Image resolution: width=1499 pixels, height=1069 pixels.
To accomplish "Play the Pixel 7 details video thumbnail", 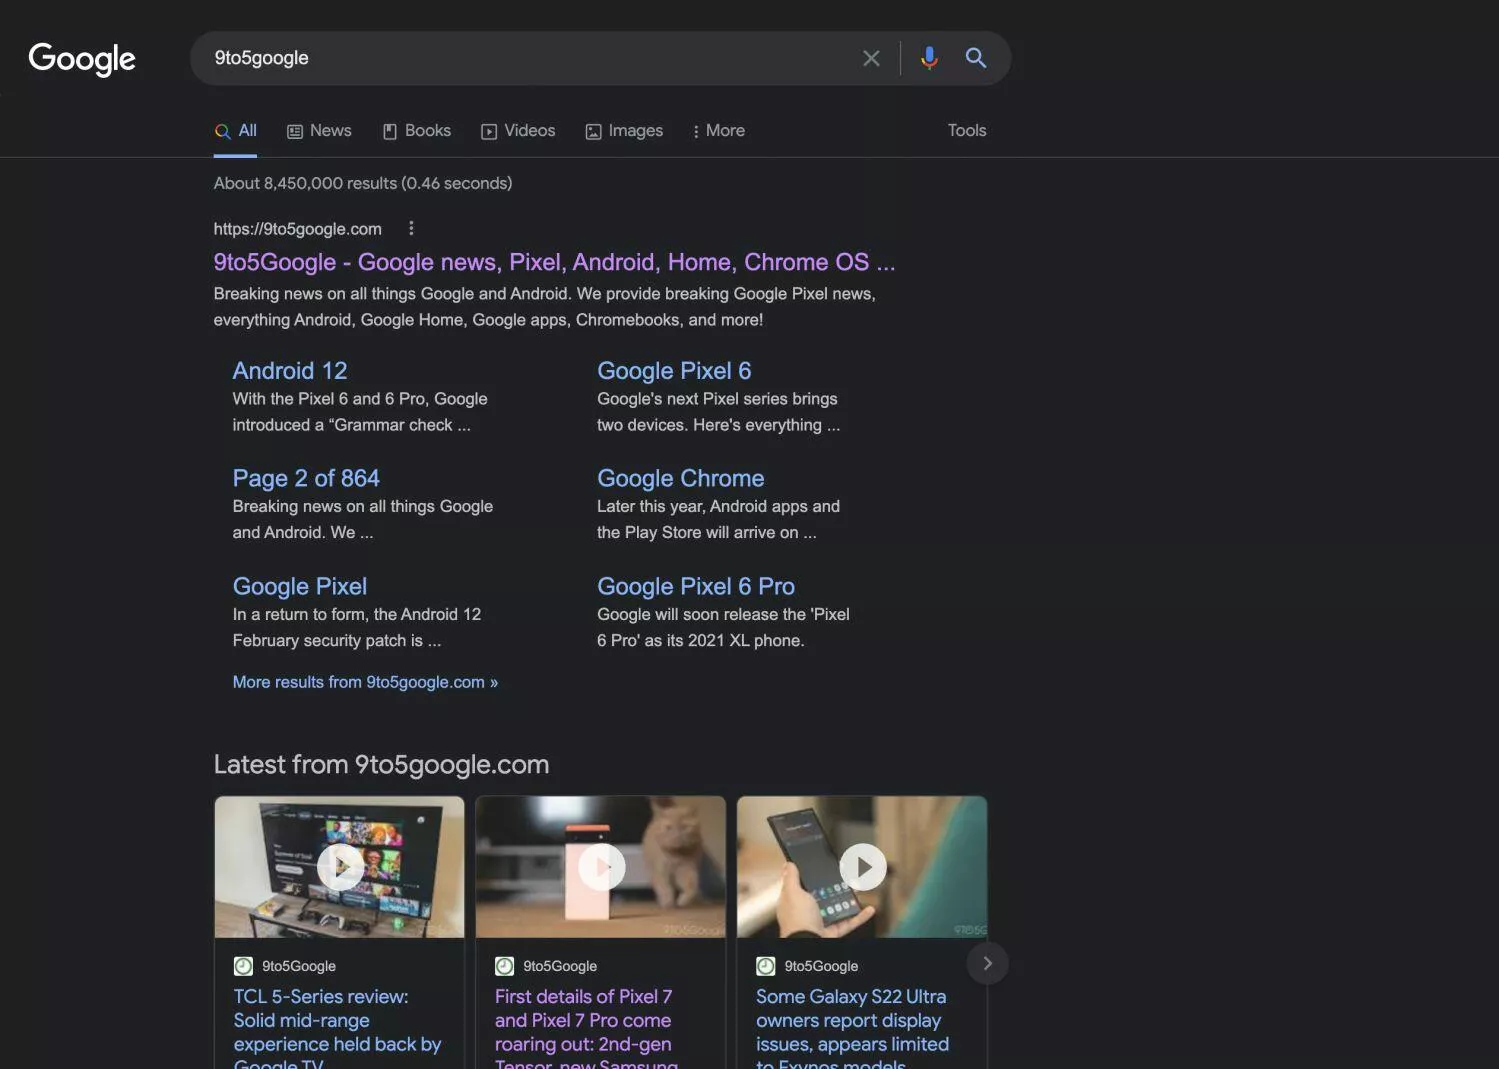I will pyautogui.click(x=602, y=867).
